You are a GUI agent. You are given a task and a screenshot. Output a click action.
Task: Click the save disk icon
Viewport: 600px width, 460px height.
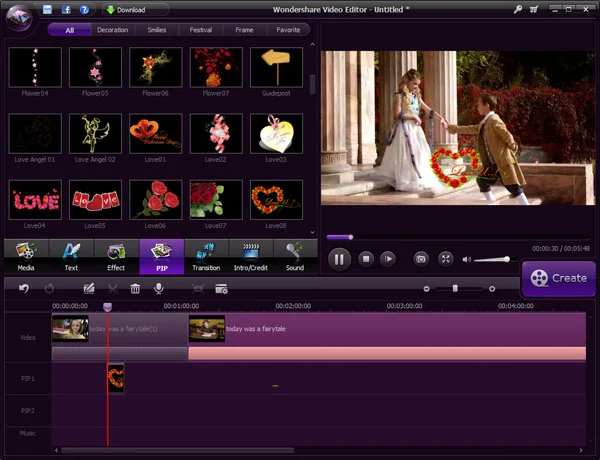[x=49, y=9]
